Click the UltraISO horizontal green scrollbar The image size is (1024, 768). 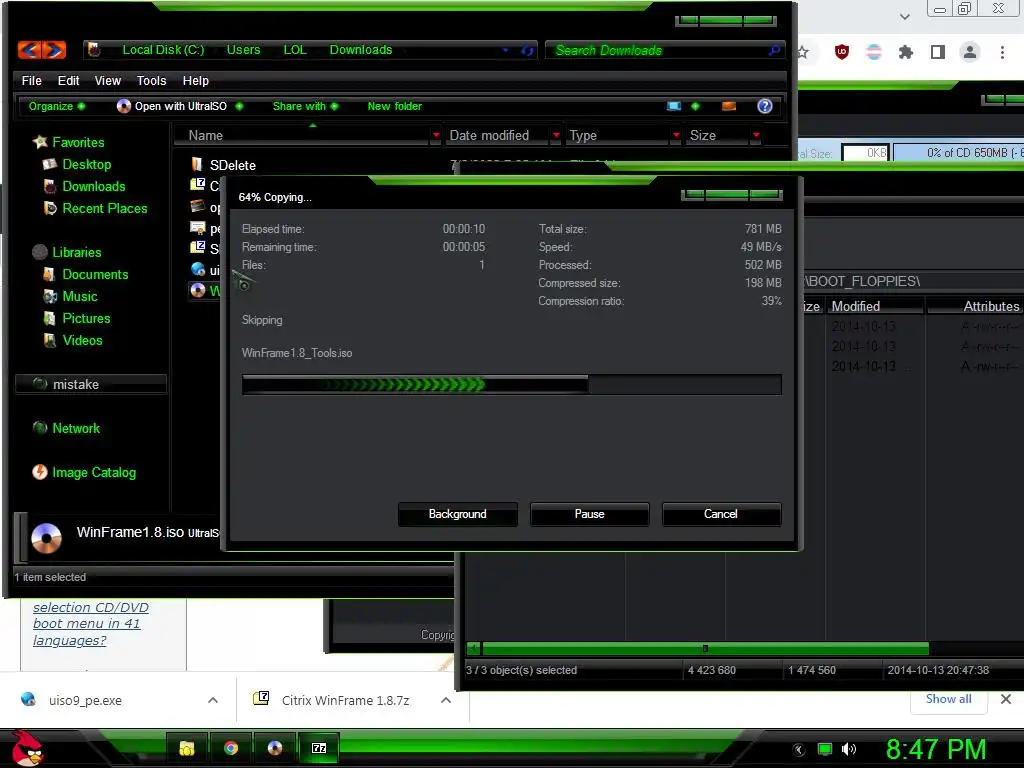tap(705, 648)
